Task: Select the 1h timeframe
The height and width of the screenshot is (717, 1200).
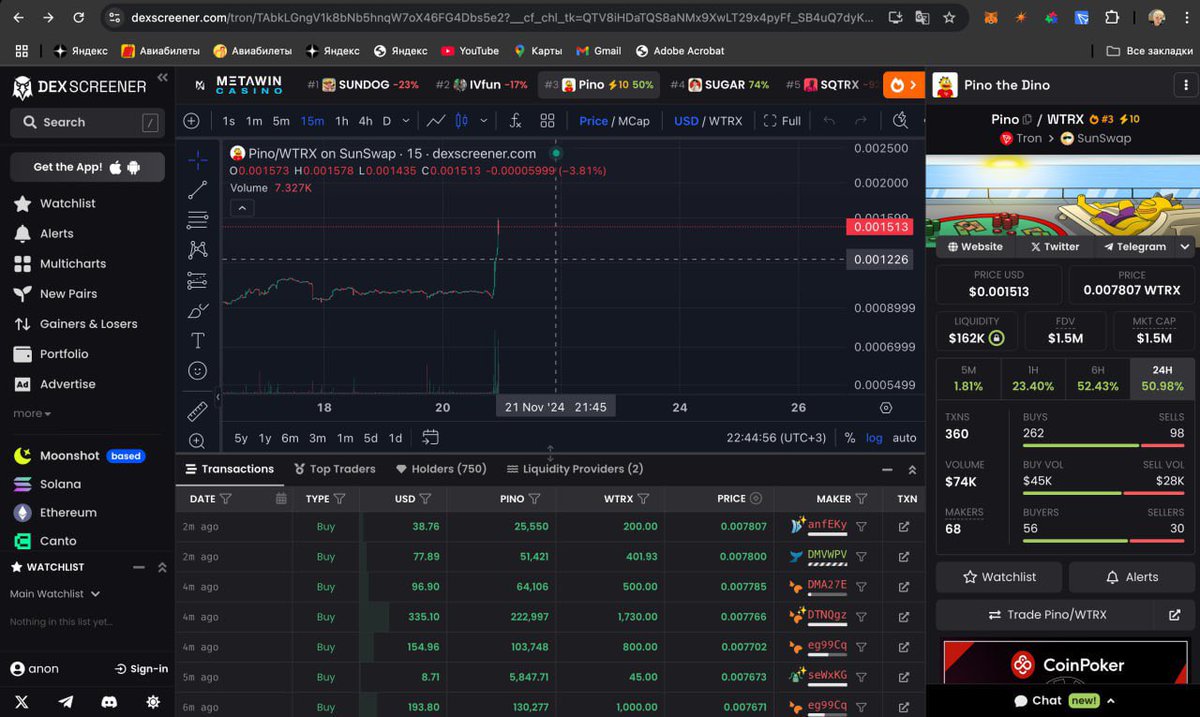Action: pos(342,121)
